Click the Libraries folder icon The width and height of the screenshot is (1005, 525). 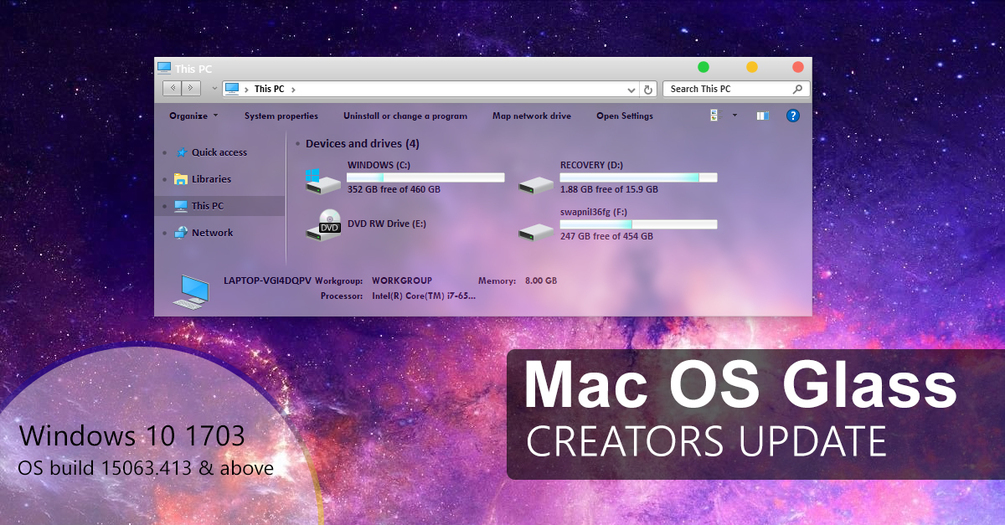click(181, 179)
